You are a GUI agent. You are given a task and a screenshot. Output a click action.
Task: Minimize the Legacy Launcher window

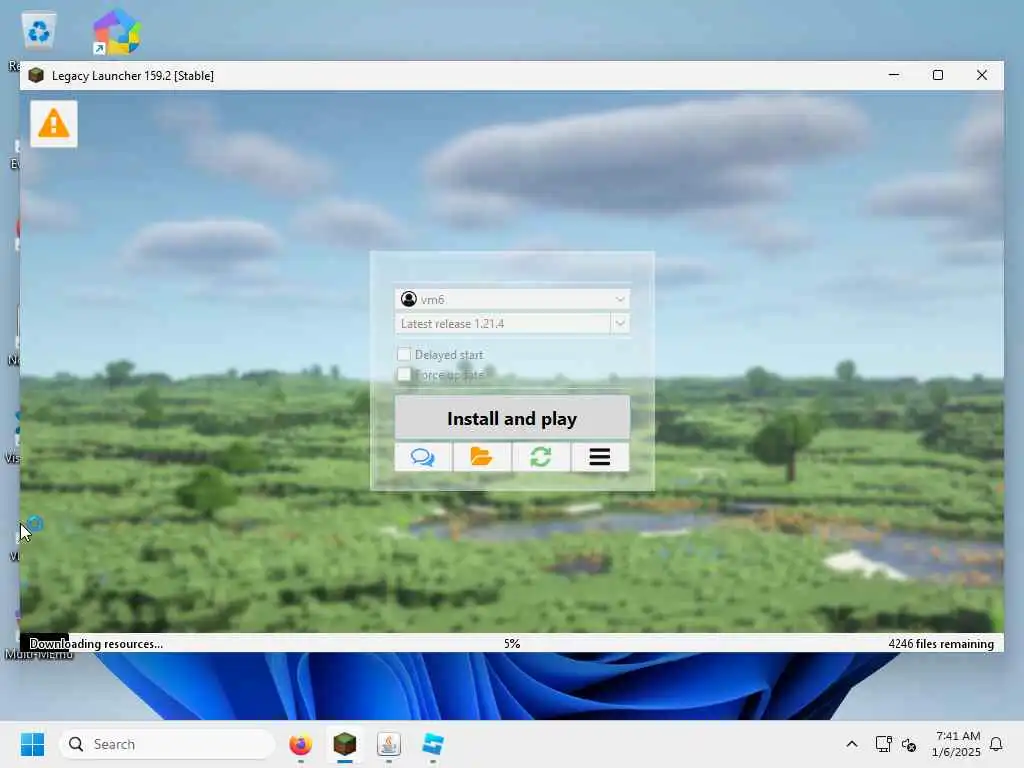point(894,75)
